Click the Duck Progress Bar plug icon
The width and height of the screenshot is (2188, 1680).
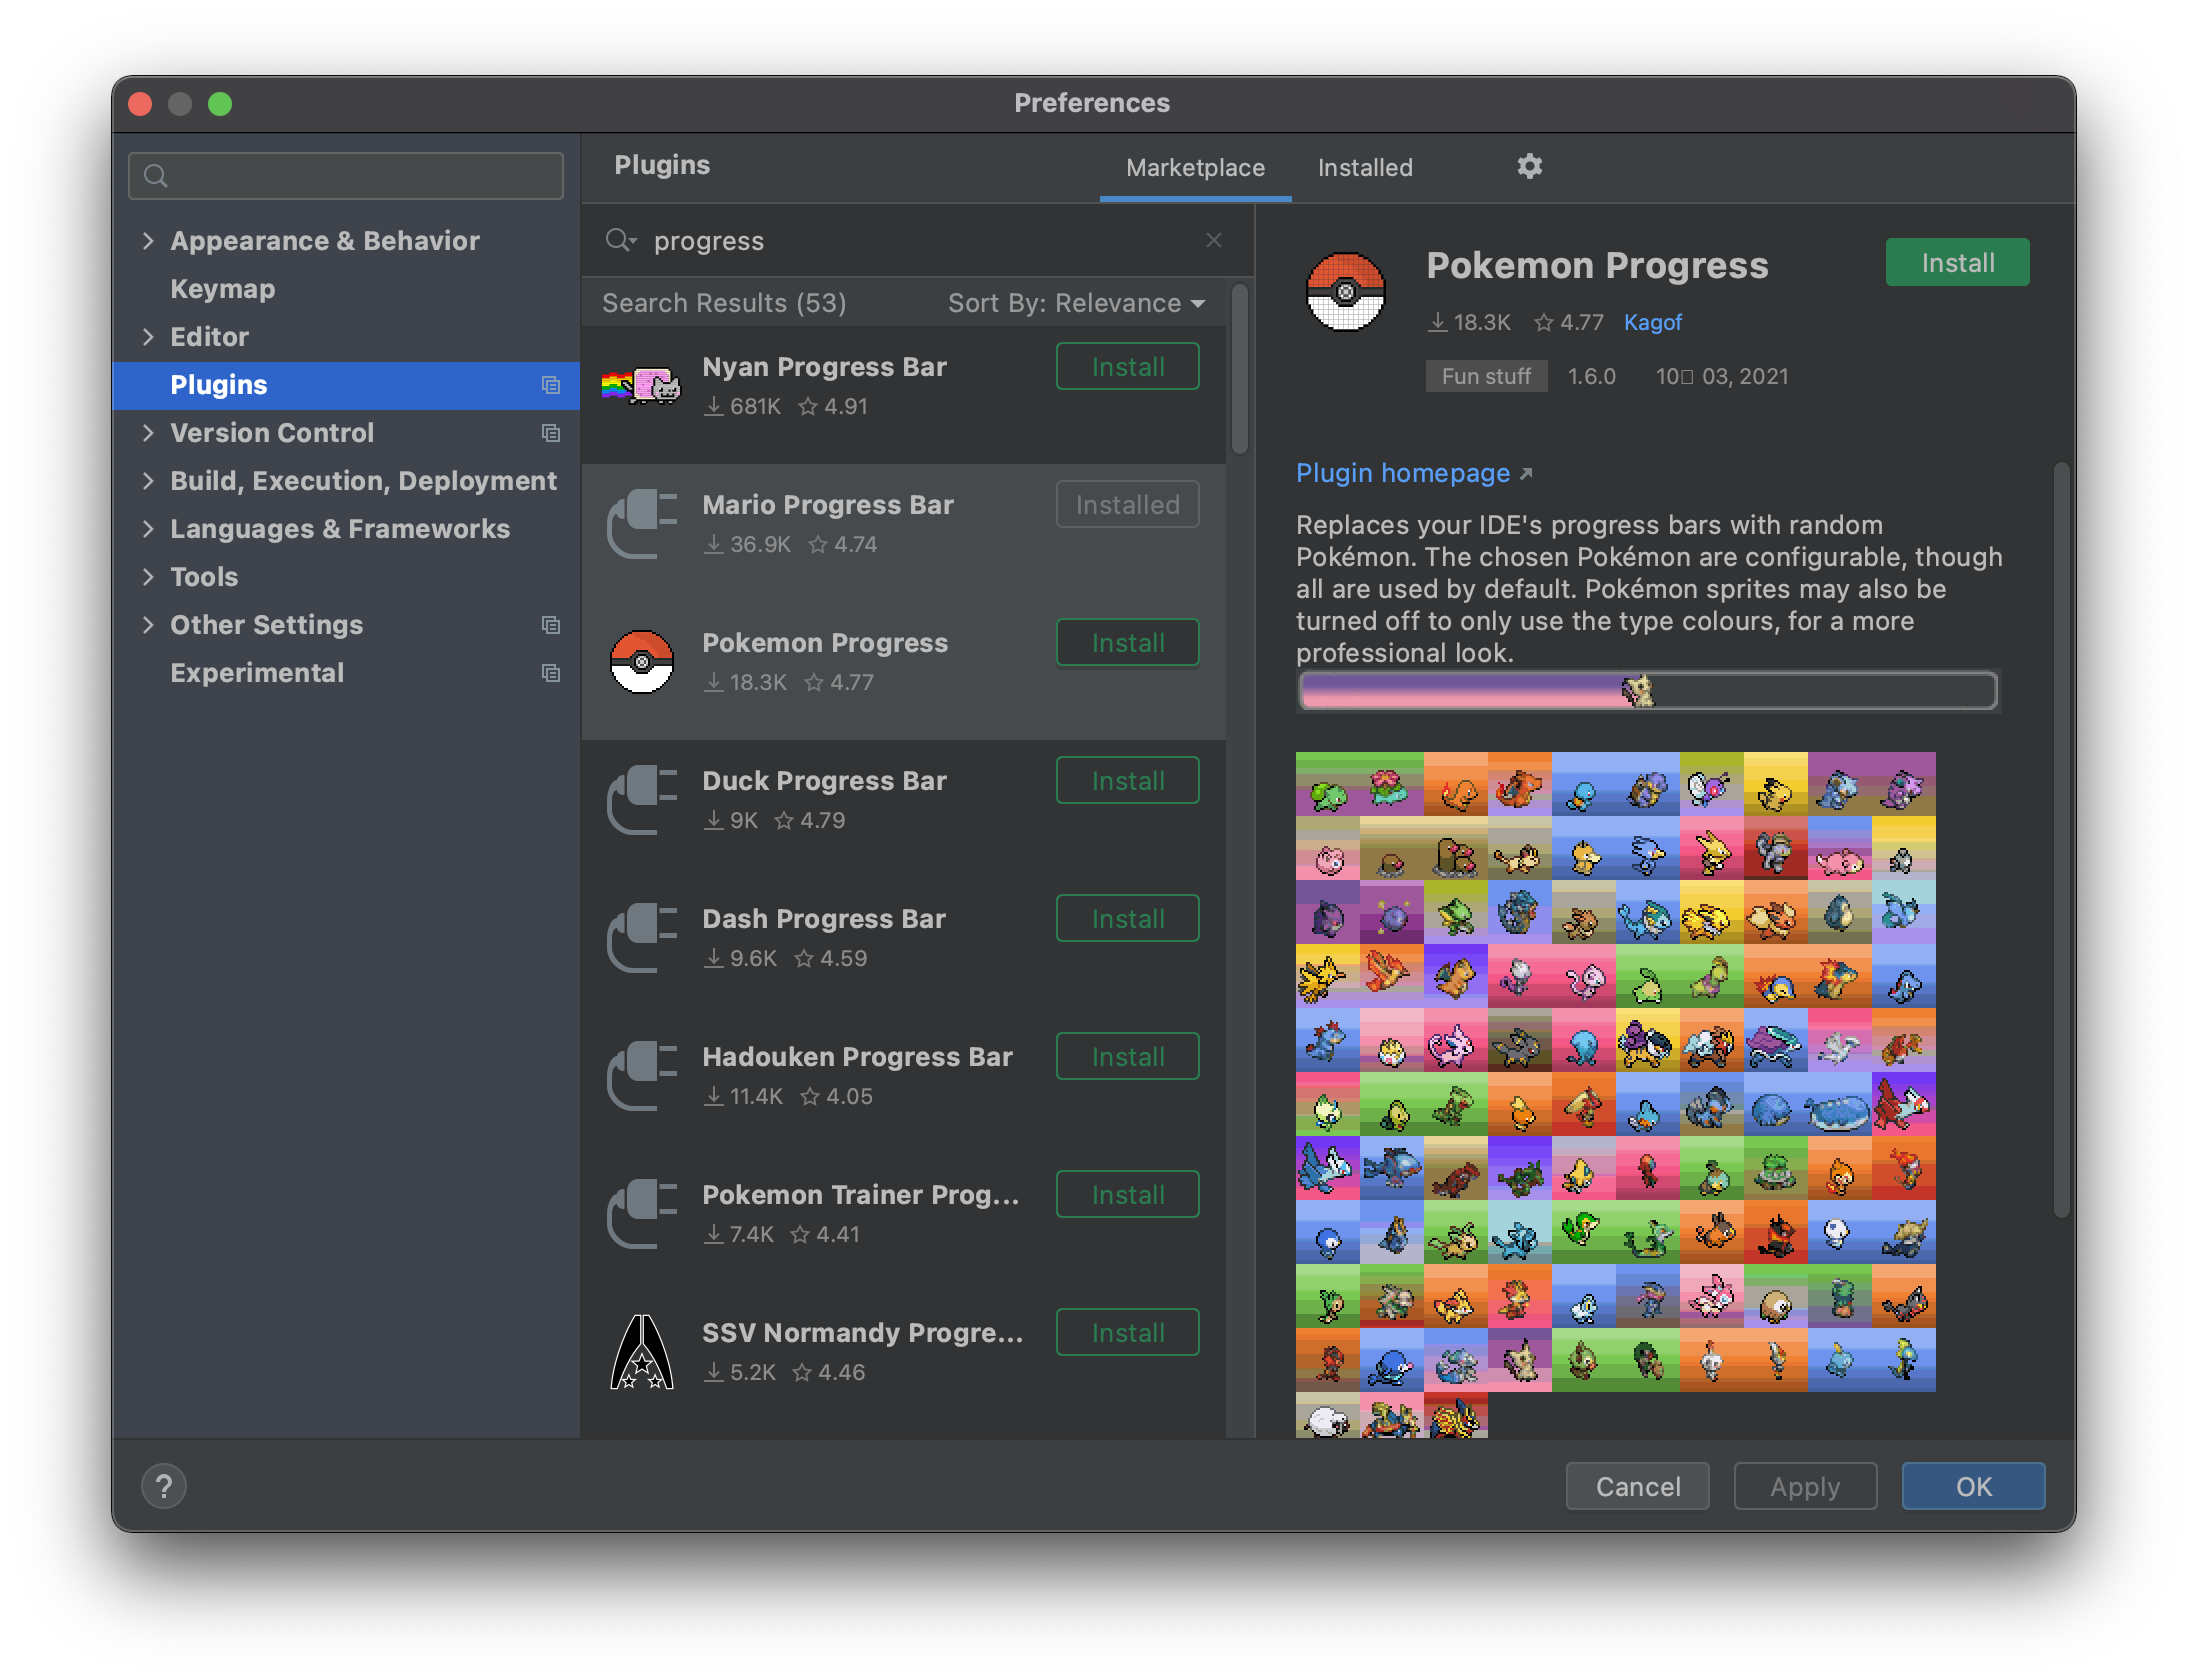pyautogui.click(x=642, y=800)
